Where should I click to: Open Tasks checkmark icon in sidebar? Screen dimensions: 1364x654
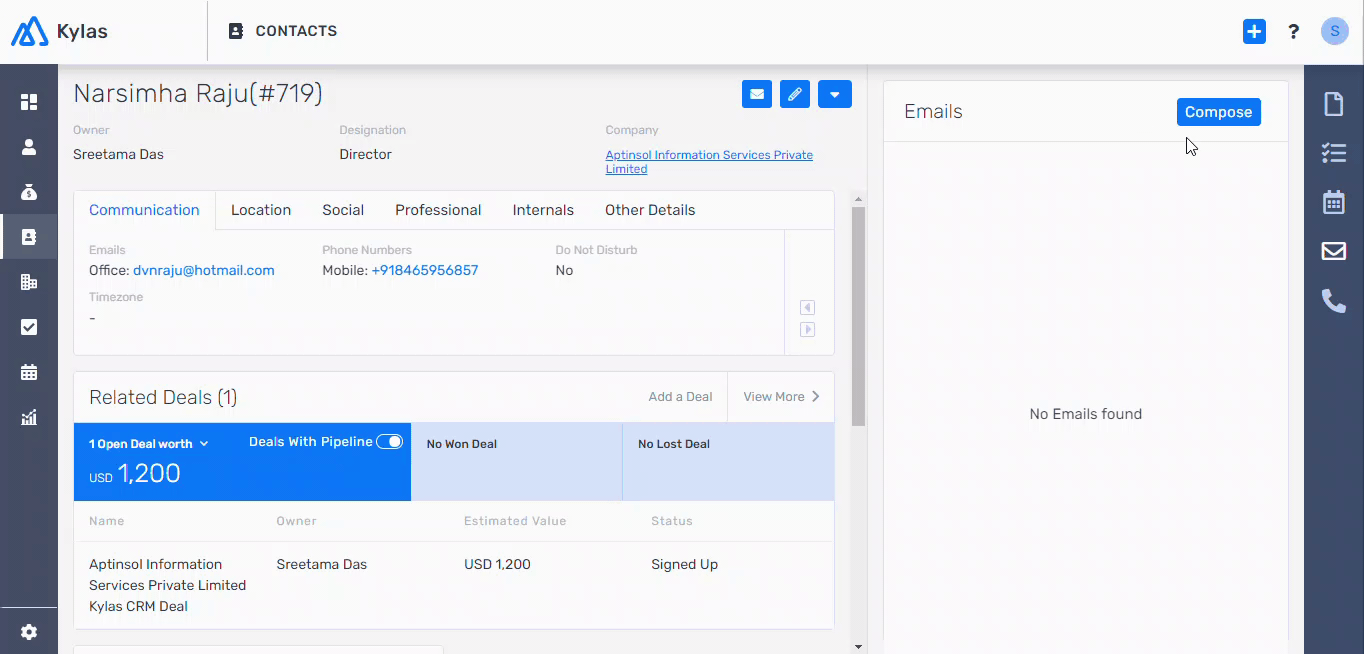(x=29, y=327)
